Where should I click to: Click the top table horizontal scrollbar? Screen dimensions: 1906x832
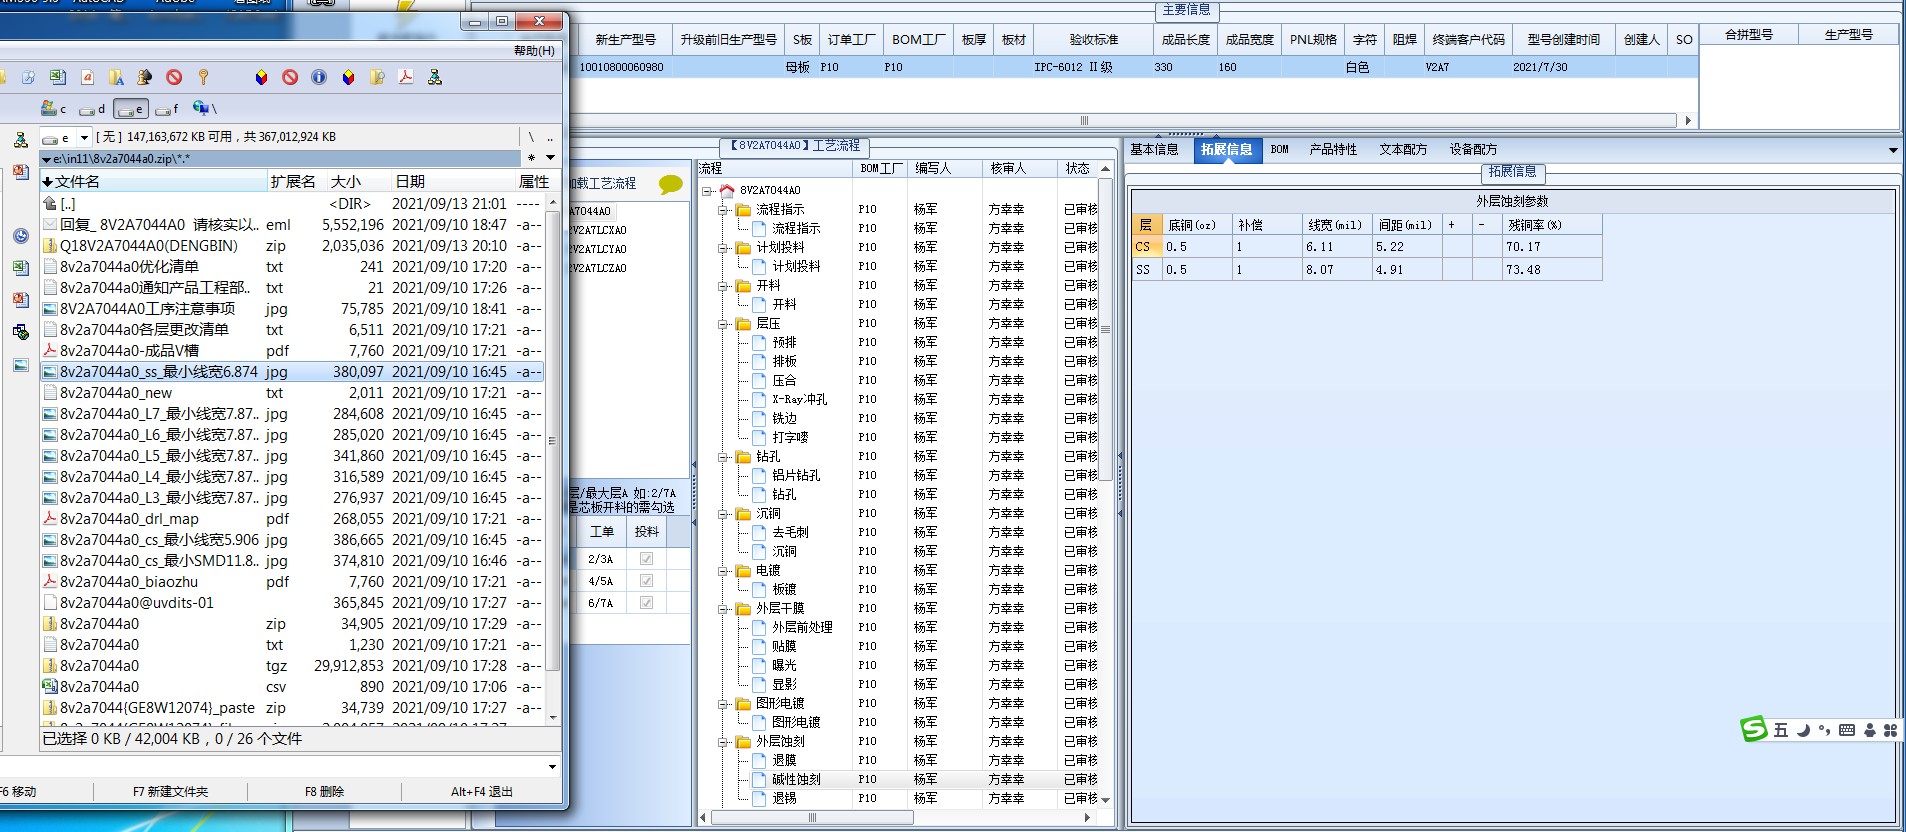point(1085,120)
